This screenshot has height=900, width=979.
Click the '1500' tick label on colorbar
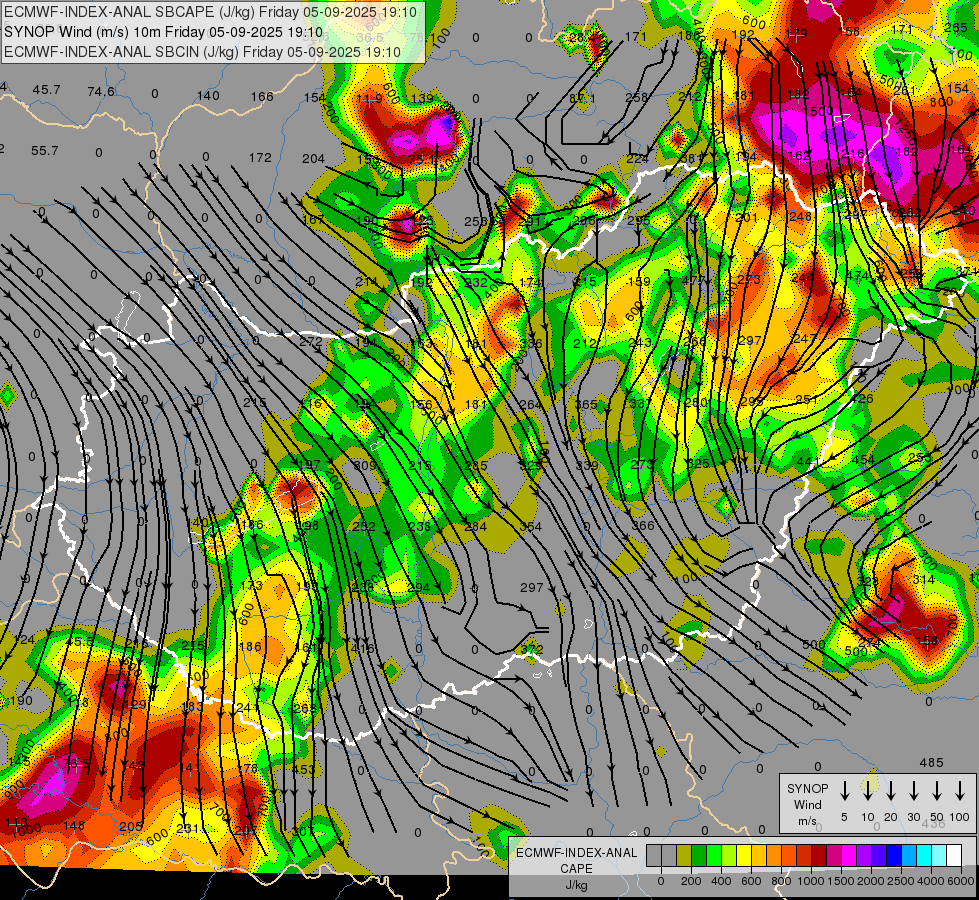click(841, 881)
